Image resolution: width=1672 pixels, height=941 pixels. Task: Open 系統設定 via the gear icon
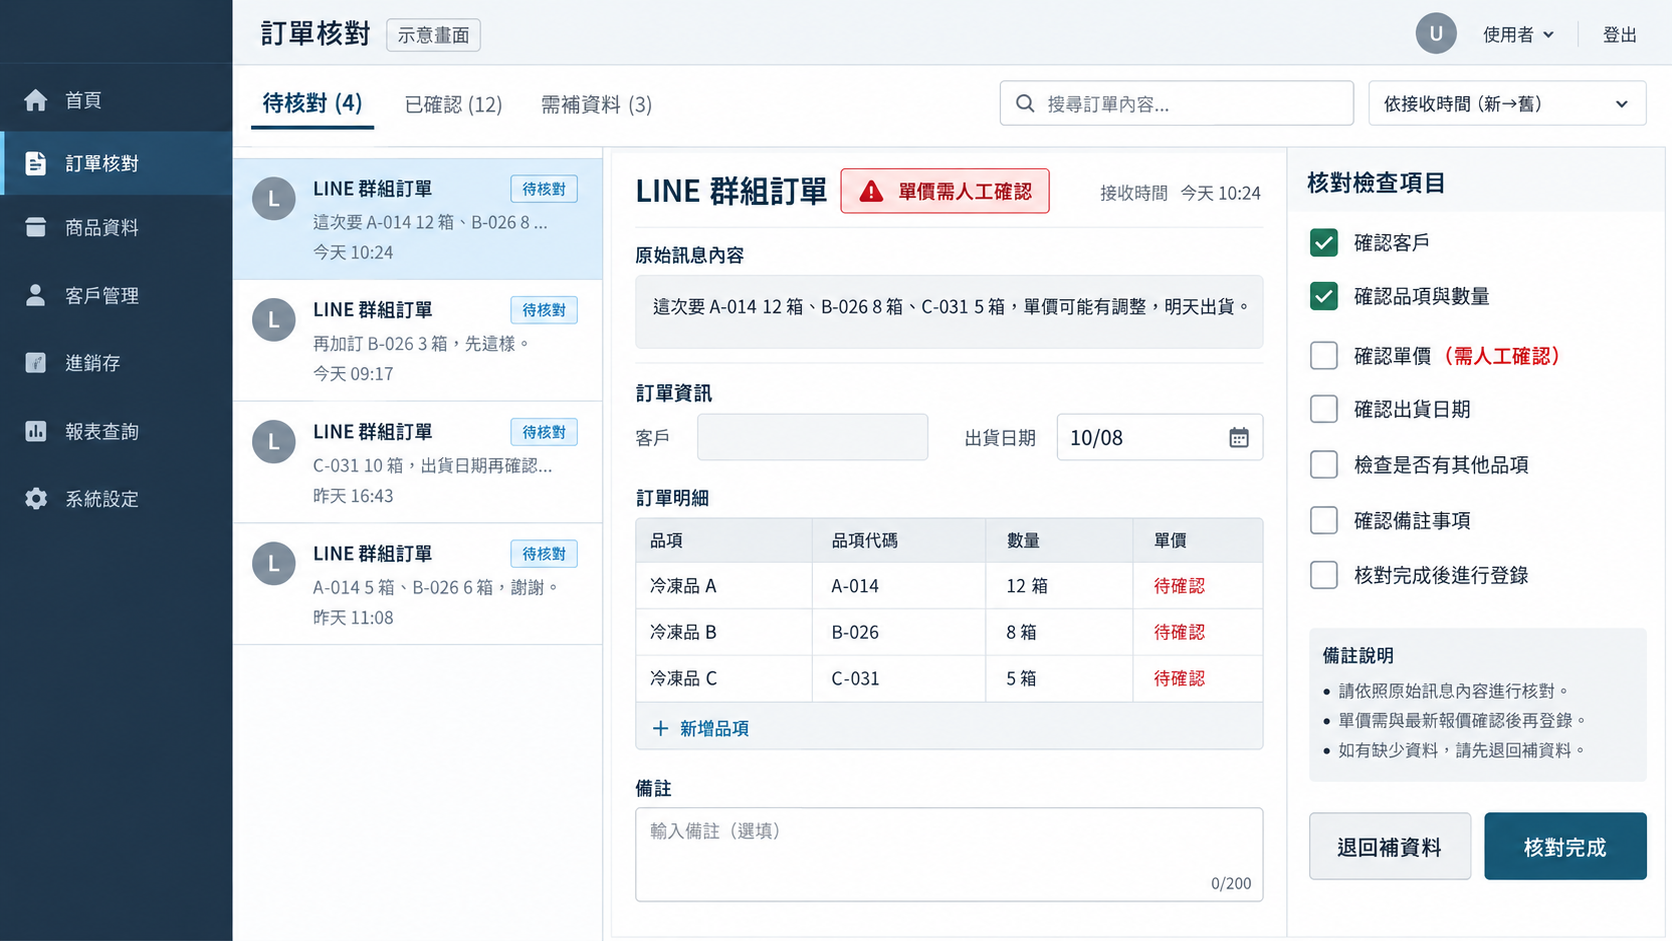click(x=36, y=498)
